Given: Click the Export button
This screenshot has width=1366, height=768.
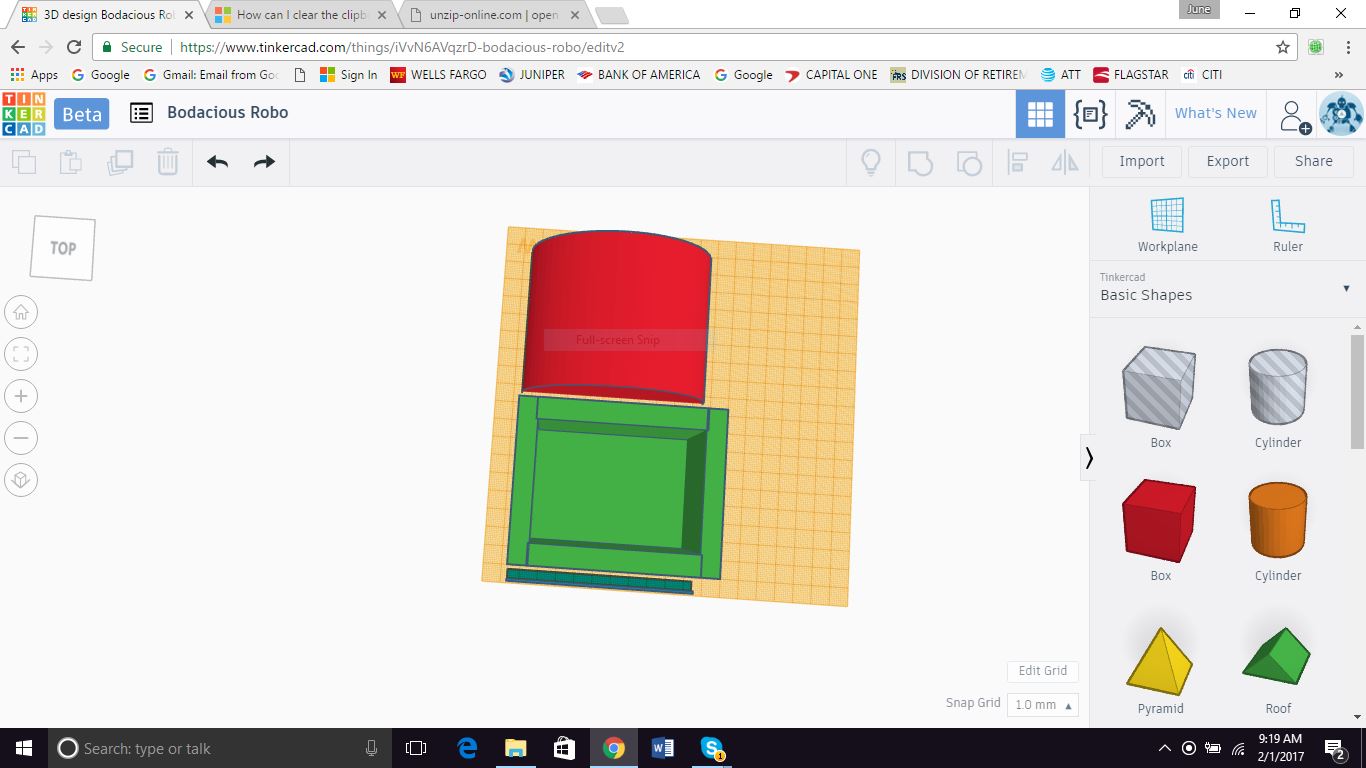Looking at the screenshot, I should coord(1227,161).
